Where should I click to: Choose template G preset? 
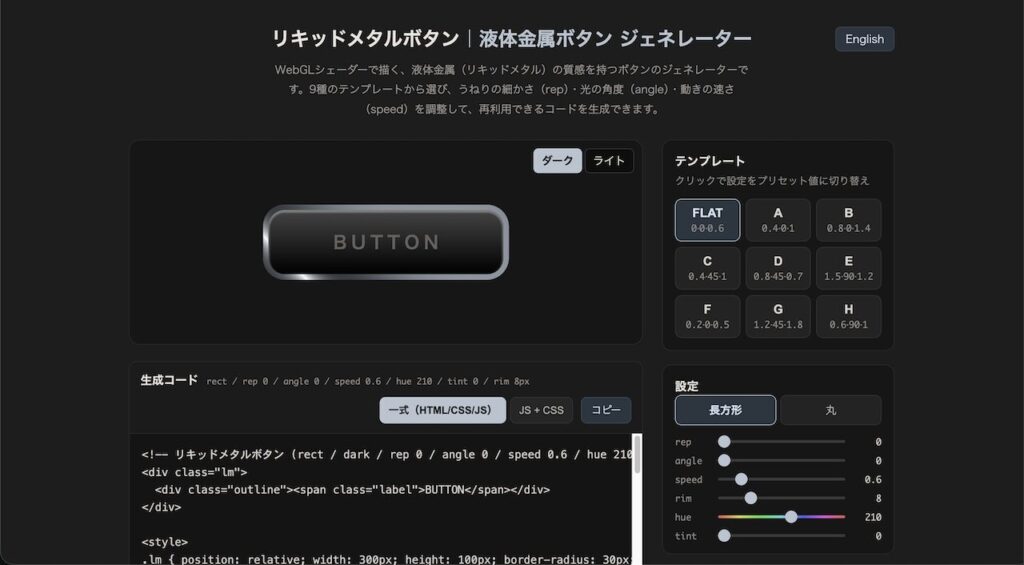click(778, 317)
